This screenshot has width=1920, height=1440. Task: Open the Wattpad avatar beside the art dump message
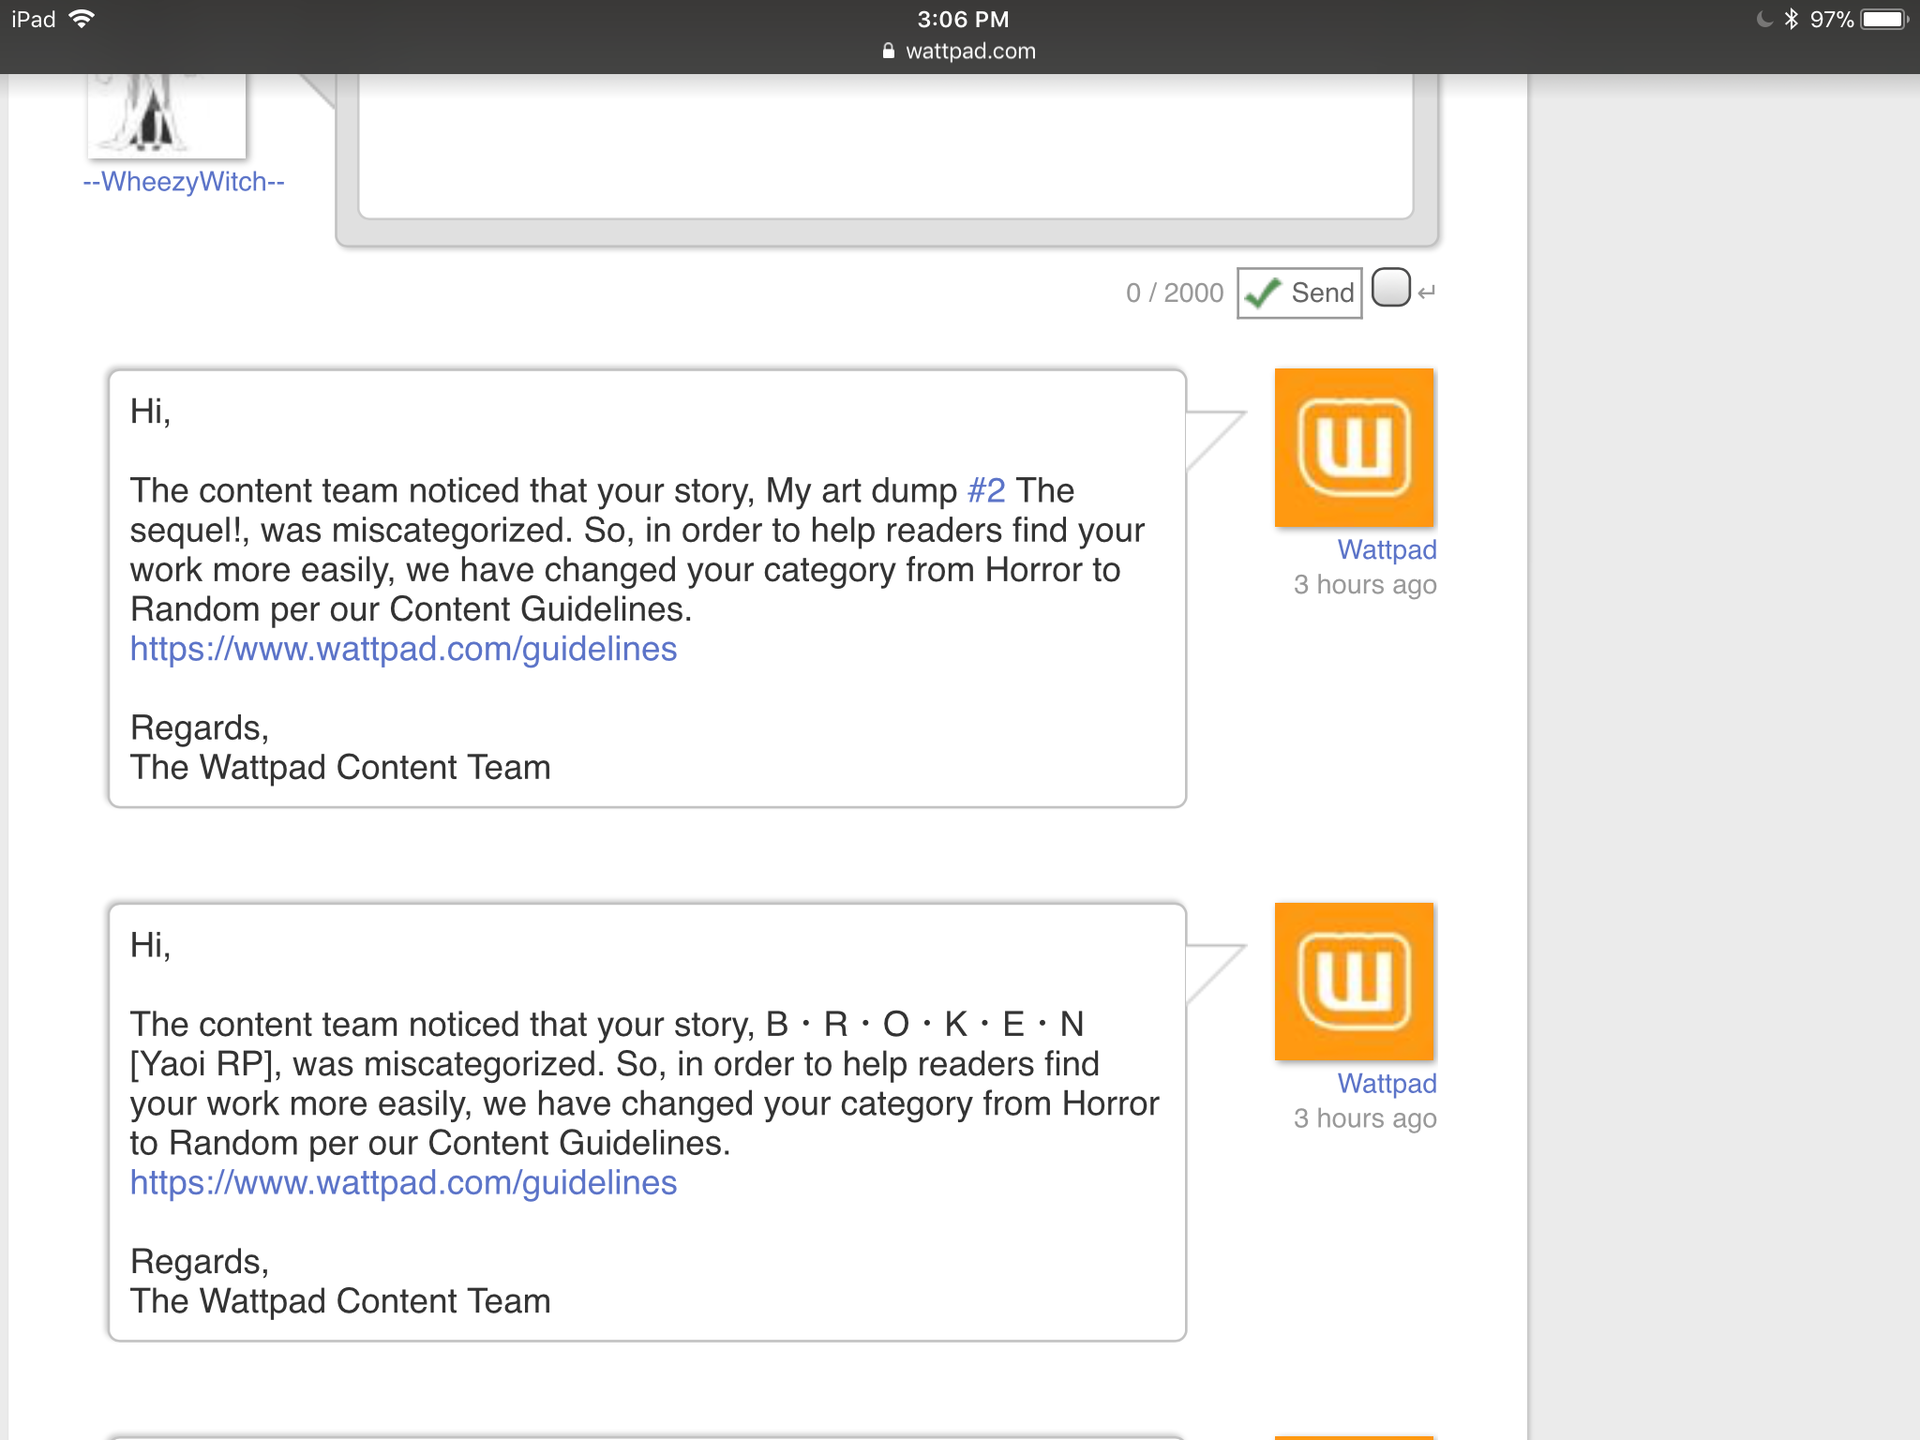(1354, 447)
